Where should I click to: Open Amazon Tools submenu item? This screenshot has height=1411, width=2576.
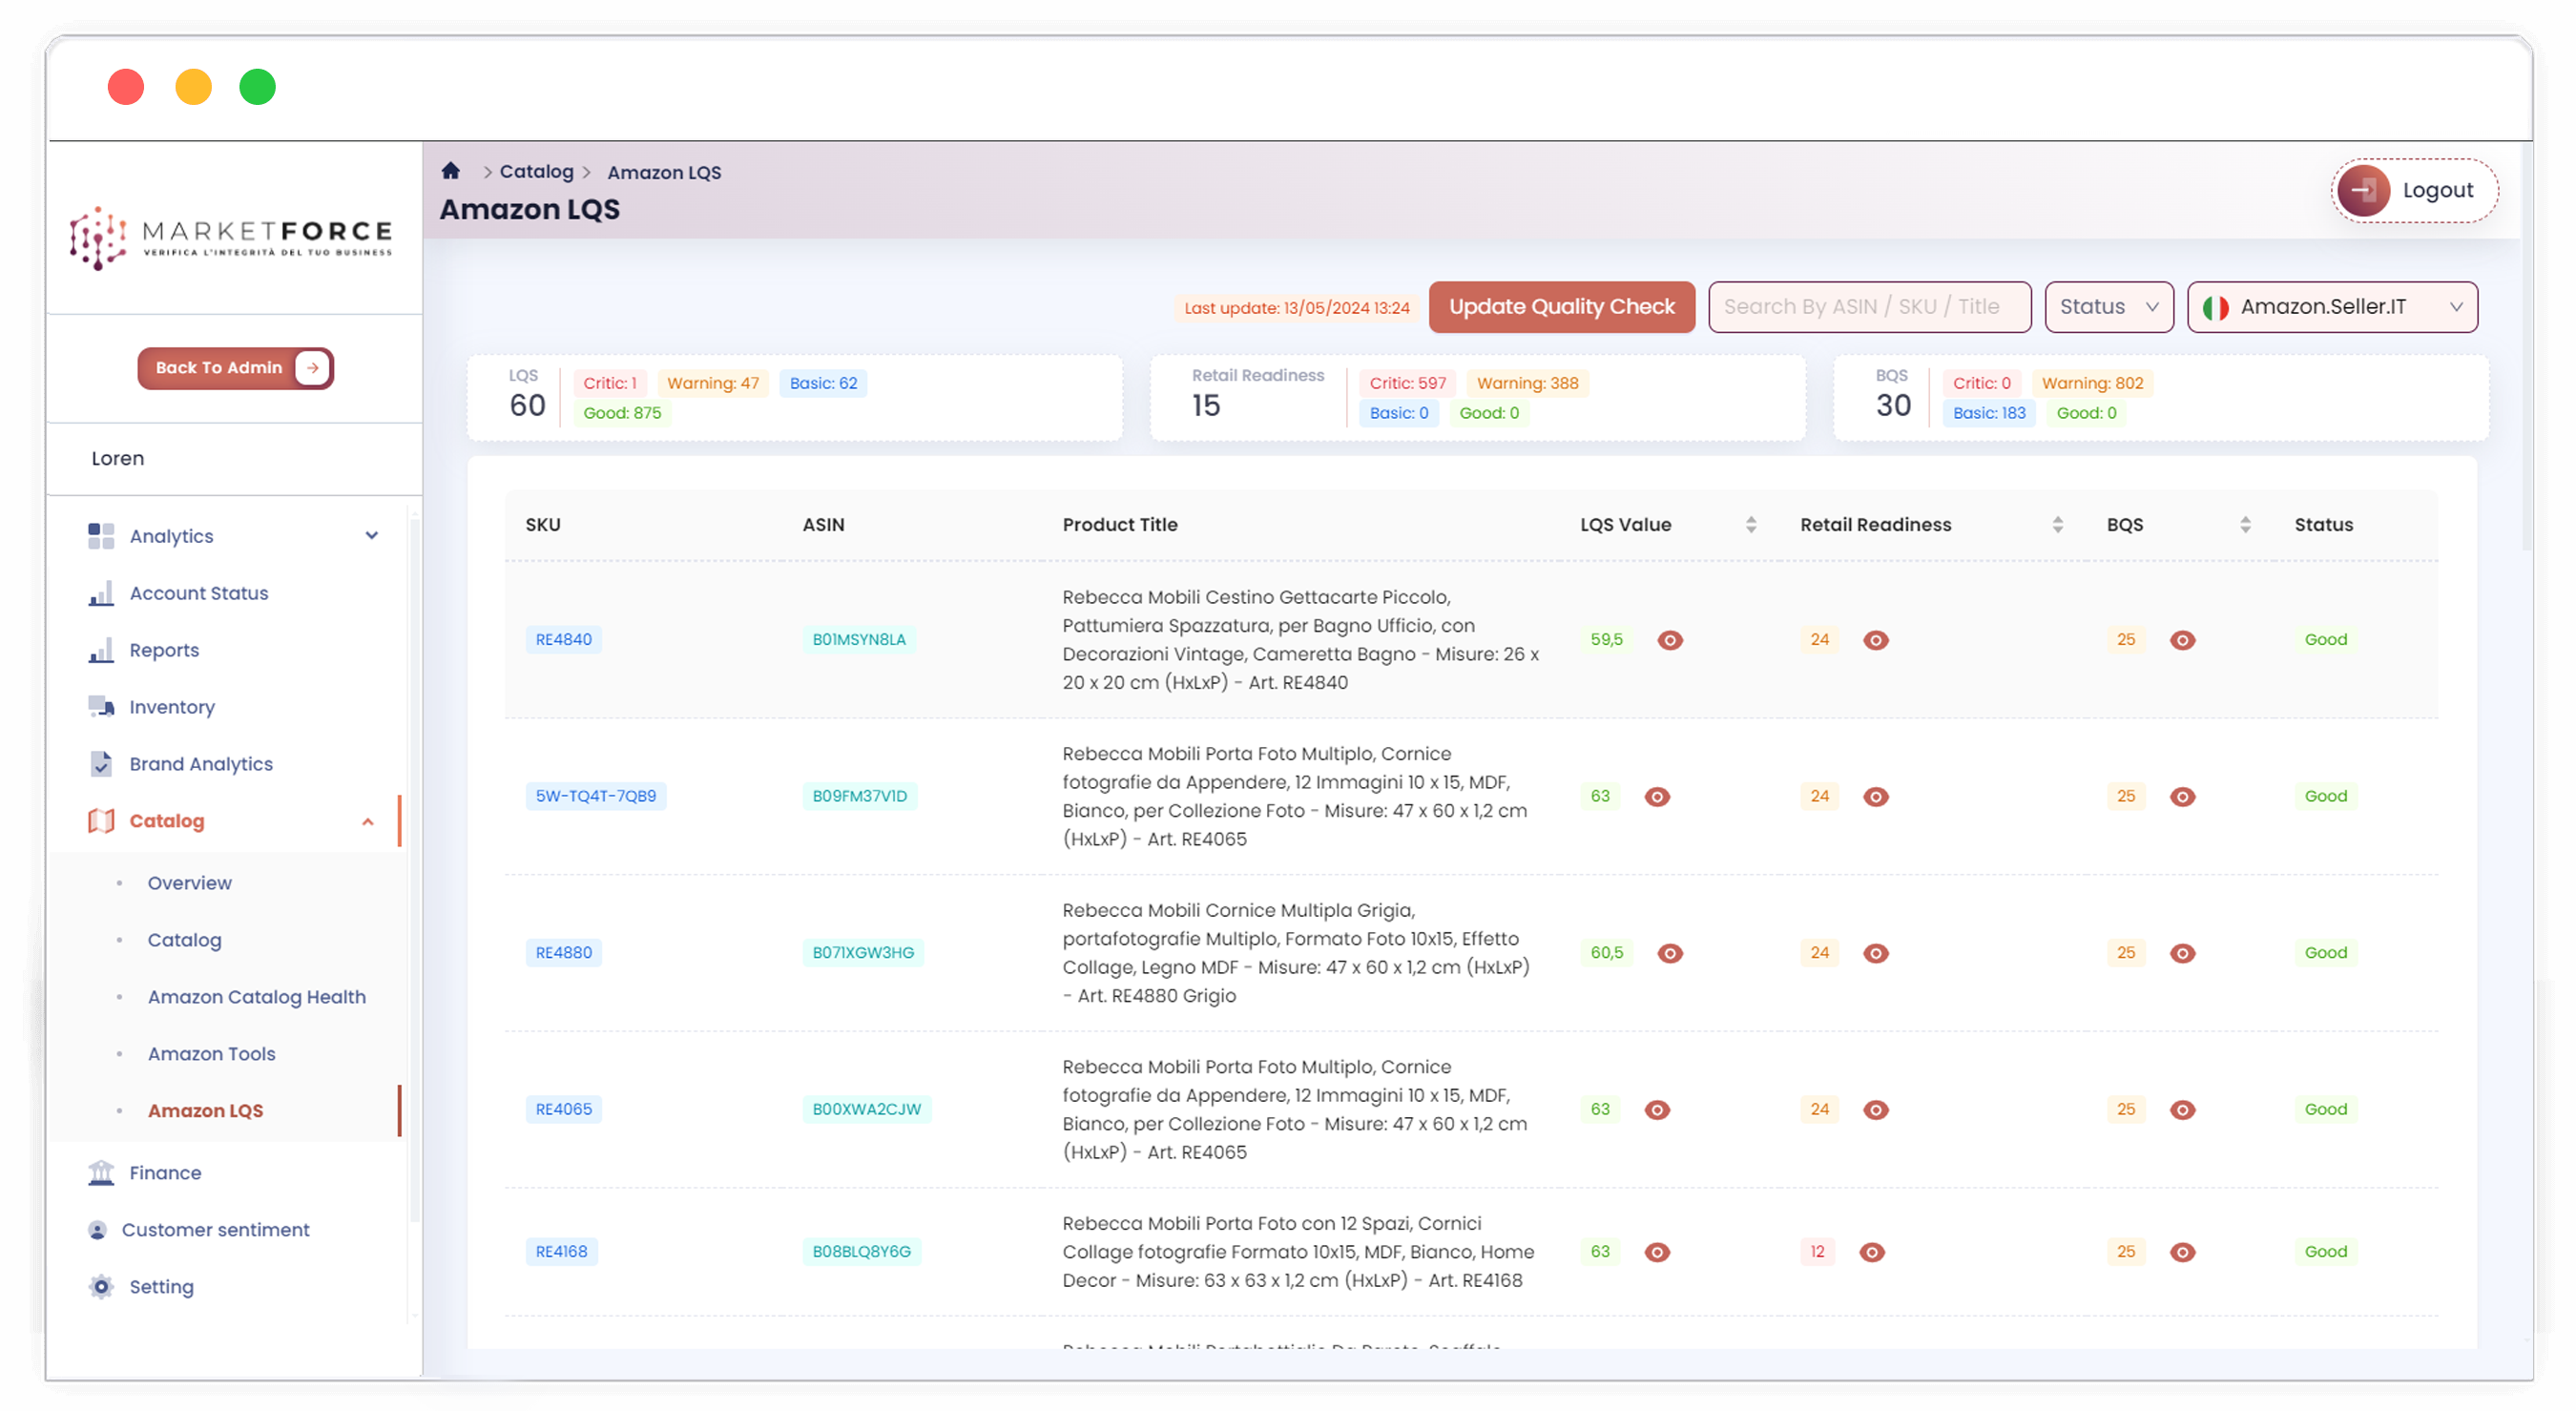pyautogui.click(x=211, y=1054)
